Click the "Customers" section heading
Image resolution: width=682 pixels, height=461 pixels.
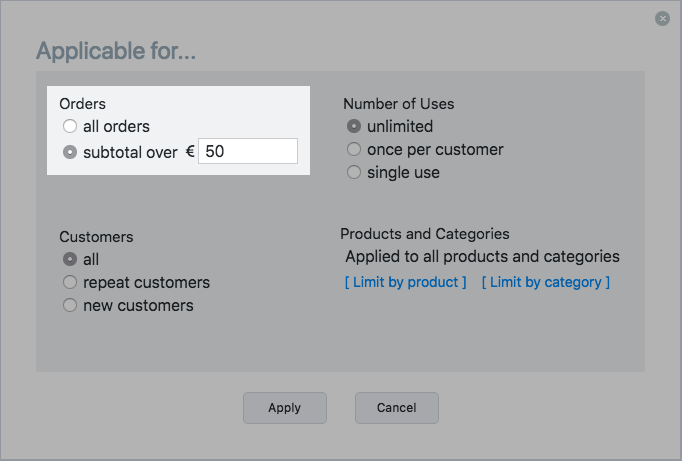tap(96, 237)
